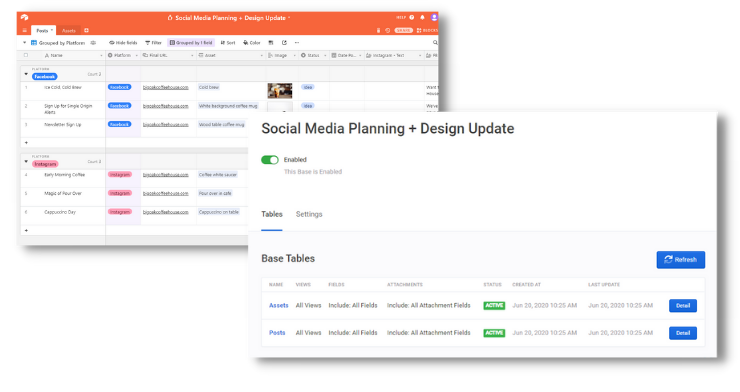Collapse the Facebook group
Viewport: 740px width, 392px height.
point(26,74)
